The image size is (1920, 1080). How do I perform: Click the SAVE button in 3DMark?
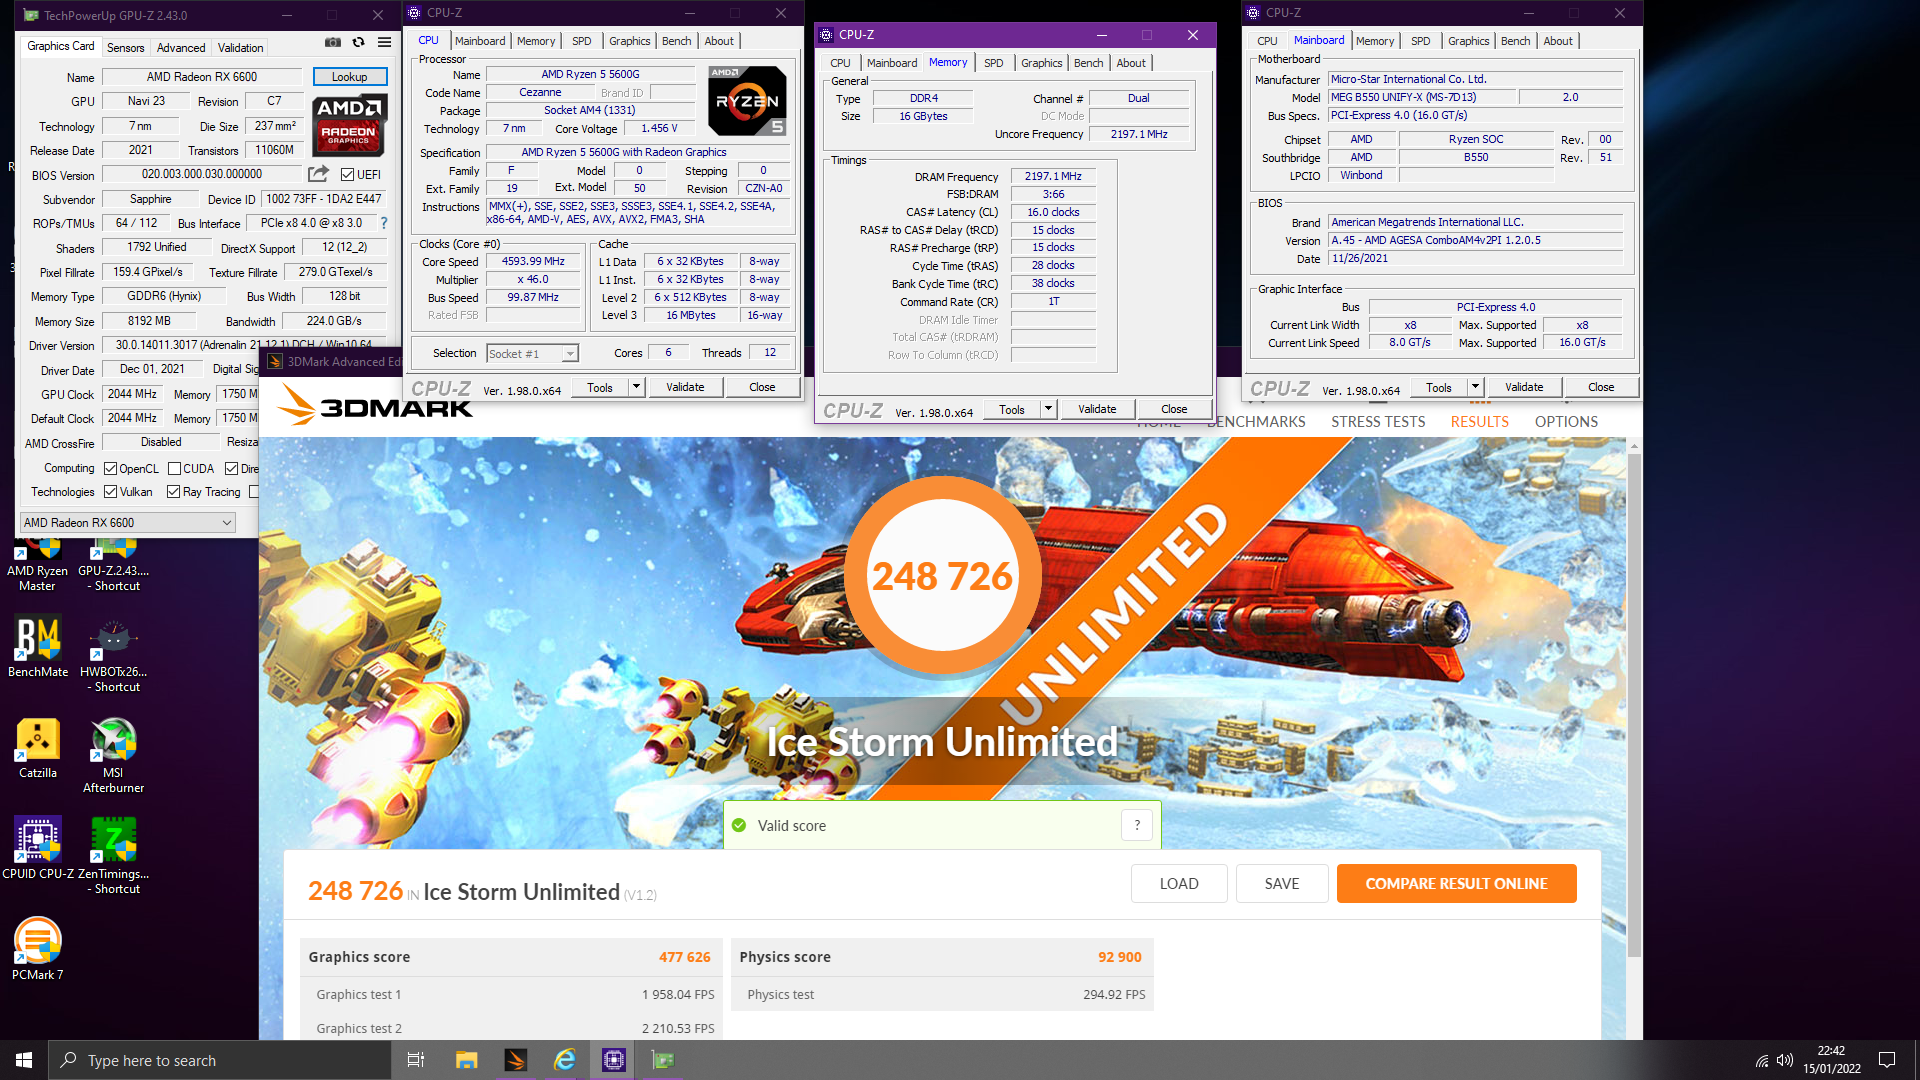tap(1282, 884)
